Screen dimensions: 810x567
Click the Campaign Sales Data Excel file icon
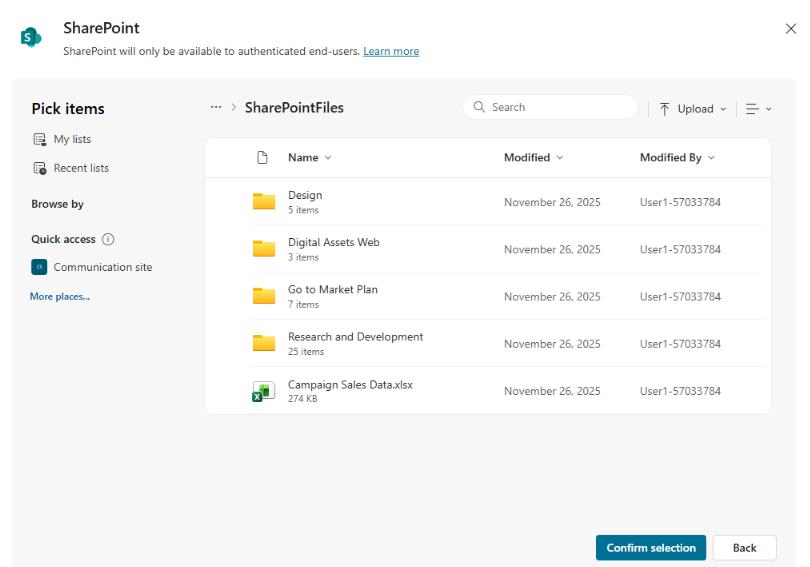click(264, 392)
